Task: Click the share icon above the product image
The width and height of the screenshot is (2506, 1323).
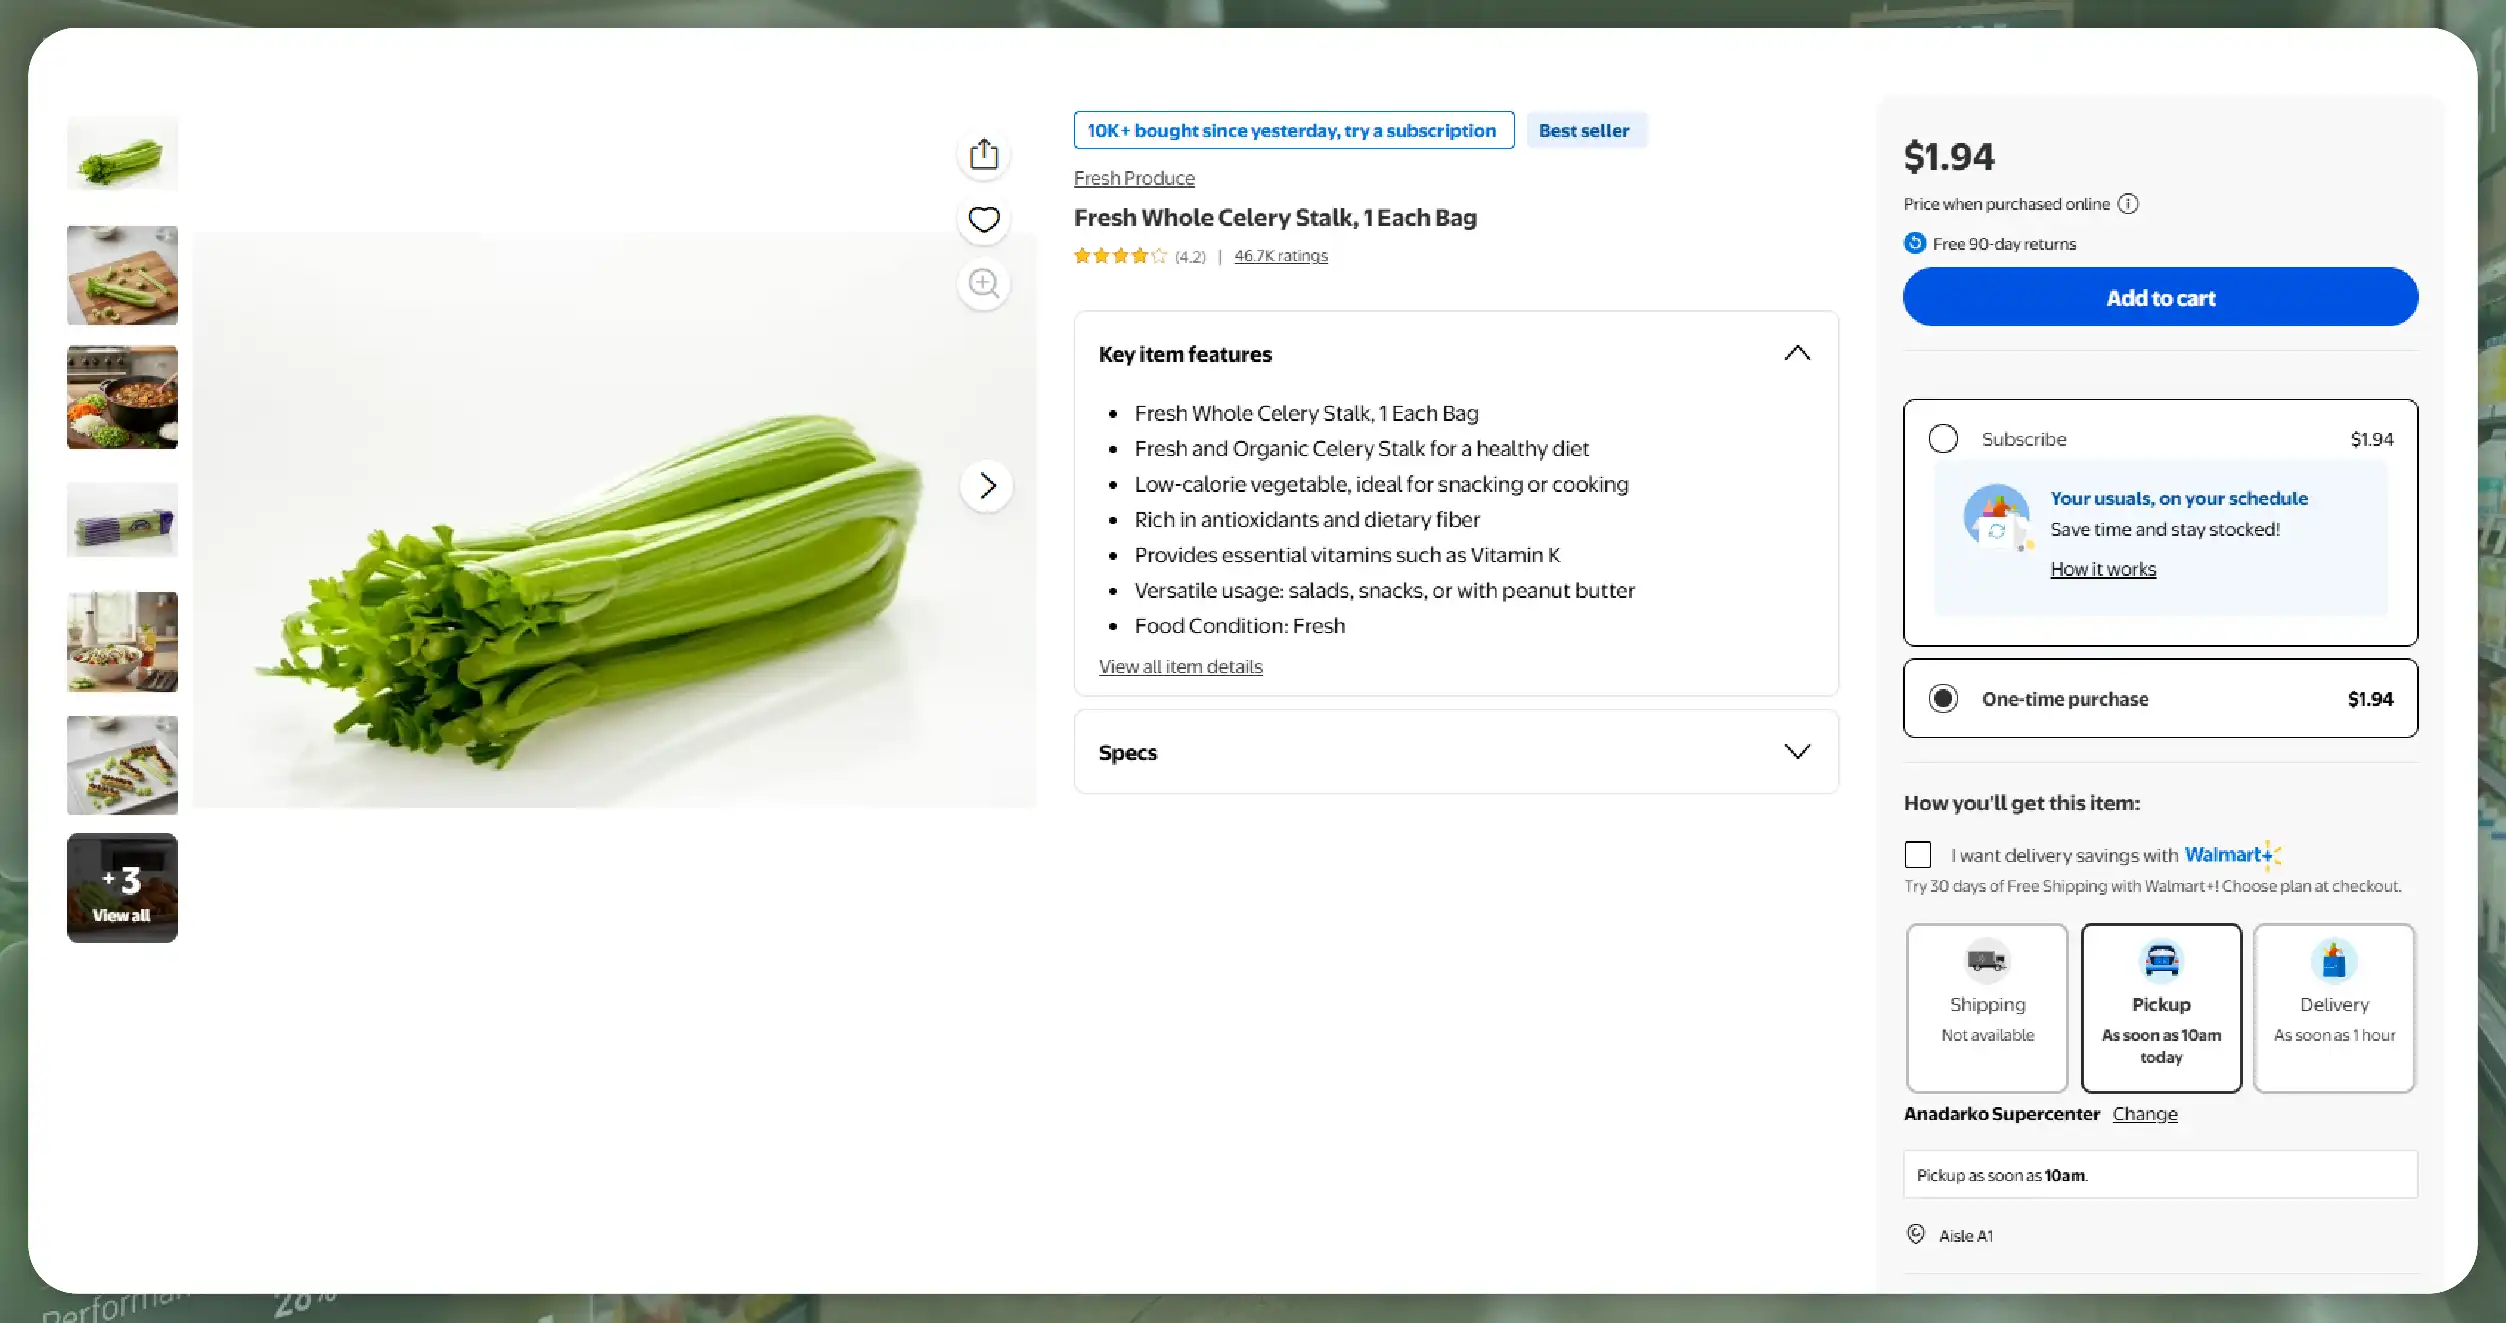Action: point(984,154)
